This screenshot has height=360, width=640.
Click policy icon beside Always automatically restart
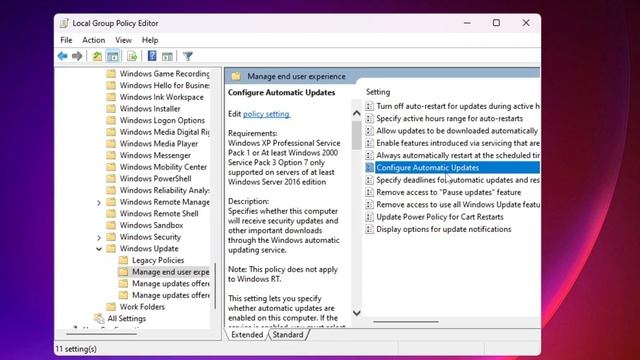(369, 155)
